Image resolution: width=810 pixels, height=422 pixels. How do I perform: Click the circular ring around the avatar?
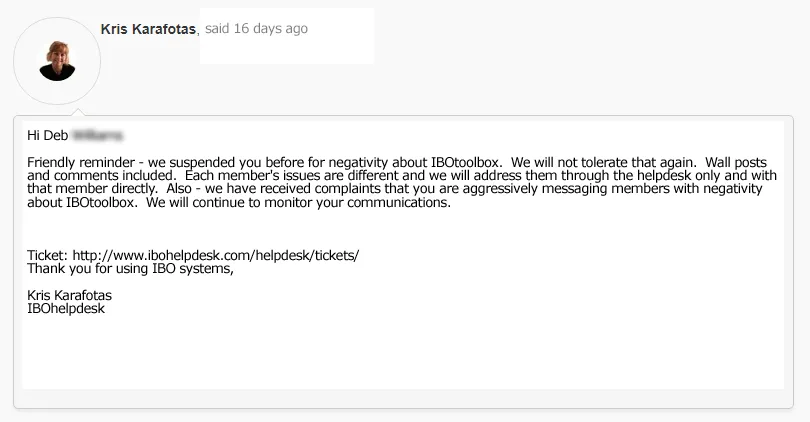click(57, 61)
